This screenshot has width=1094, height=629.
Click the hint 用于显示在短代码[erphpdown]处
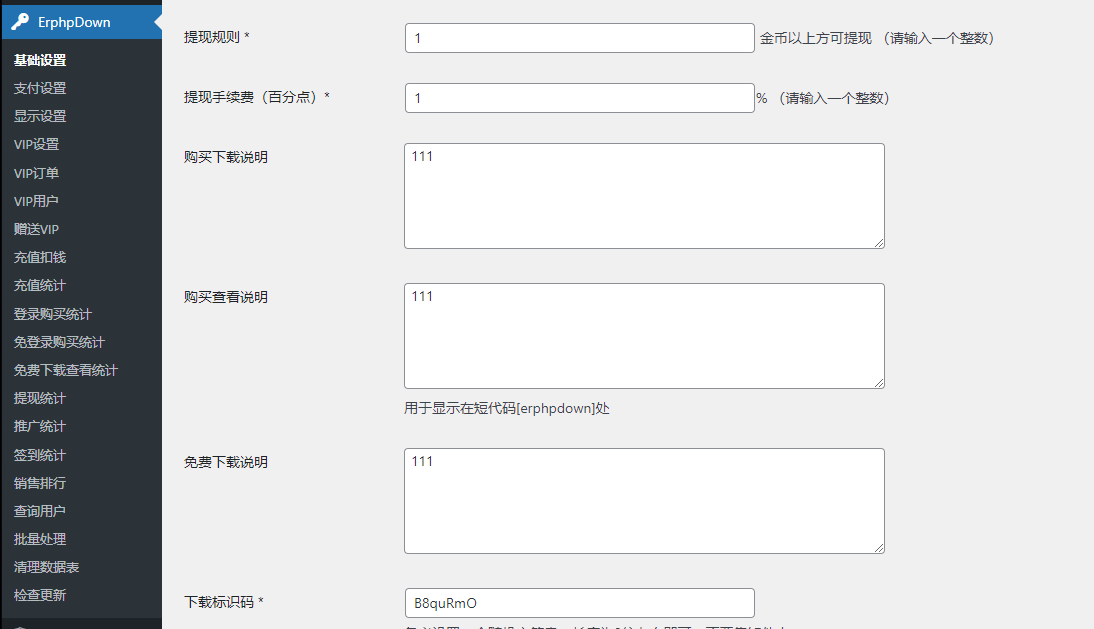[x=507, y=408]
